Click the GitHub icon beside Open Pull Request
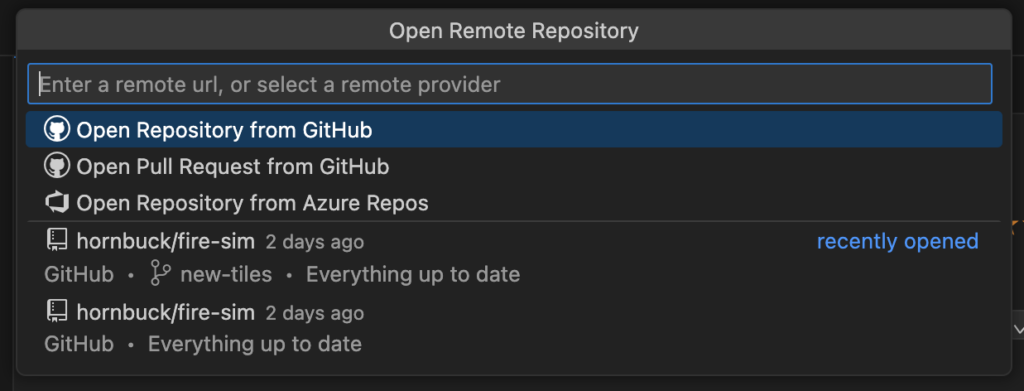The image size is (1024, 391). 56,166
